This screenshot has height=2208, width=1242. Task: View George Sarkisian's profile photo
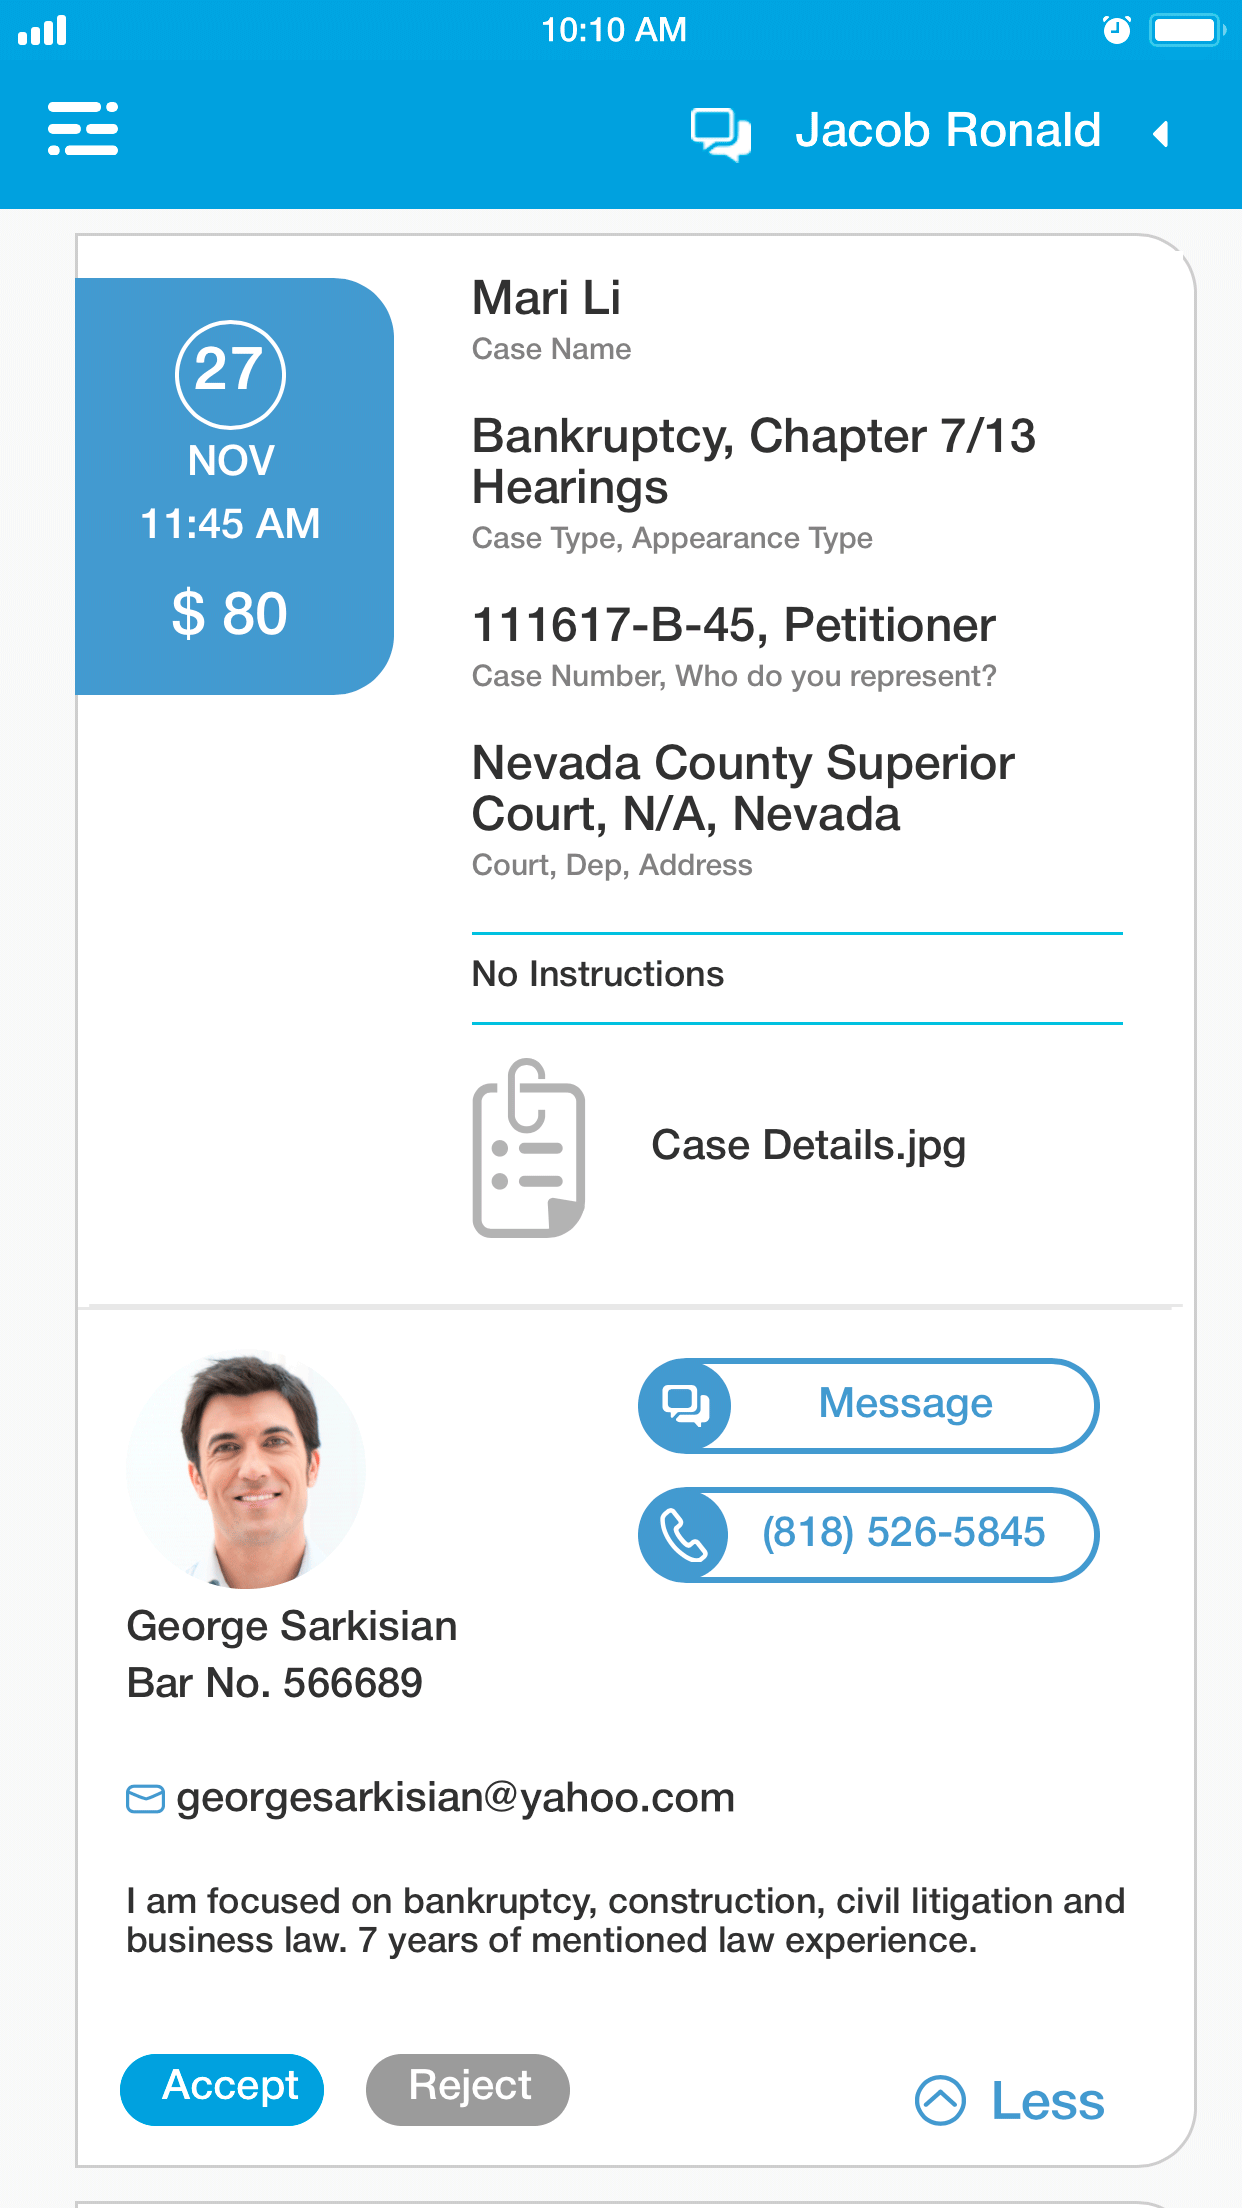point(246,1470)
